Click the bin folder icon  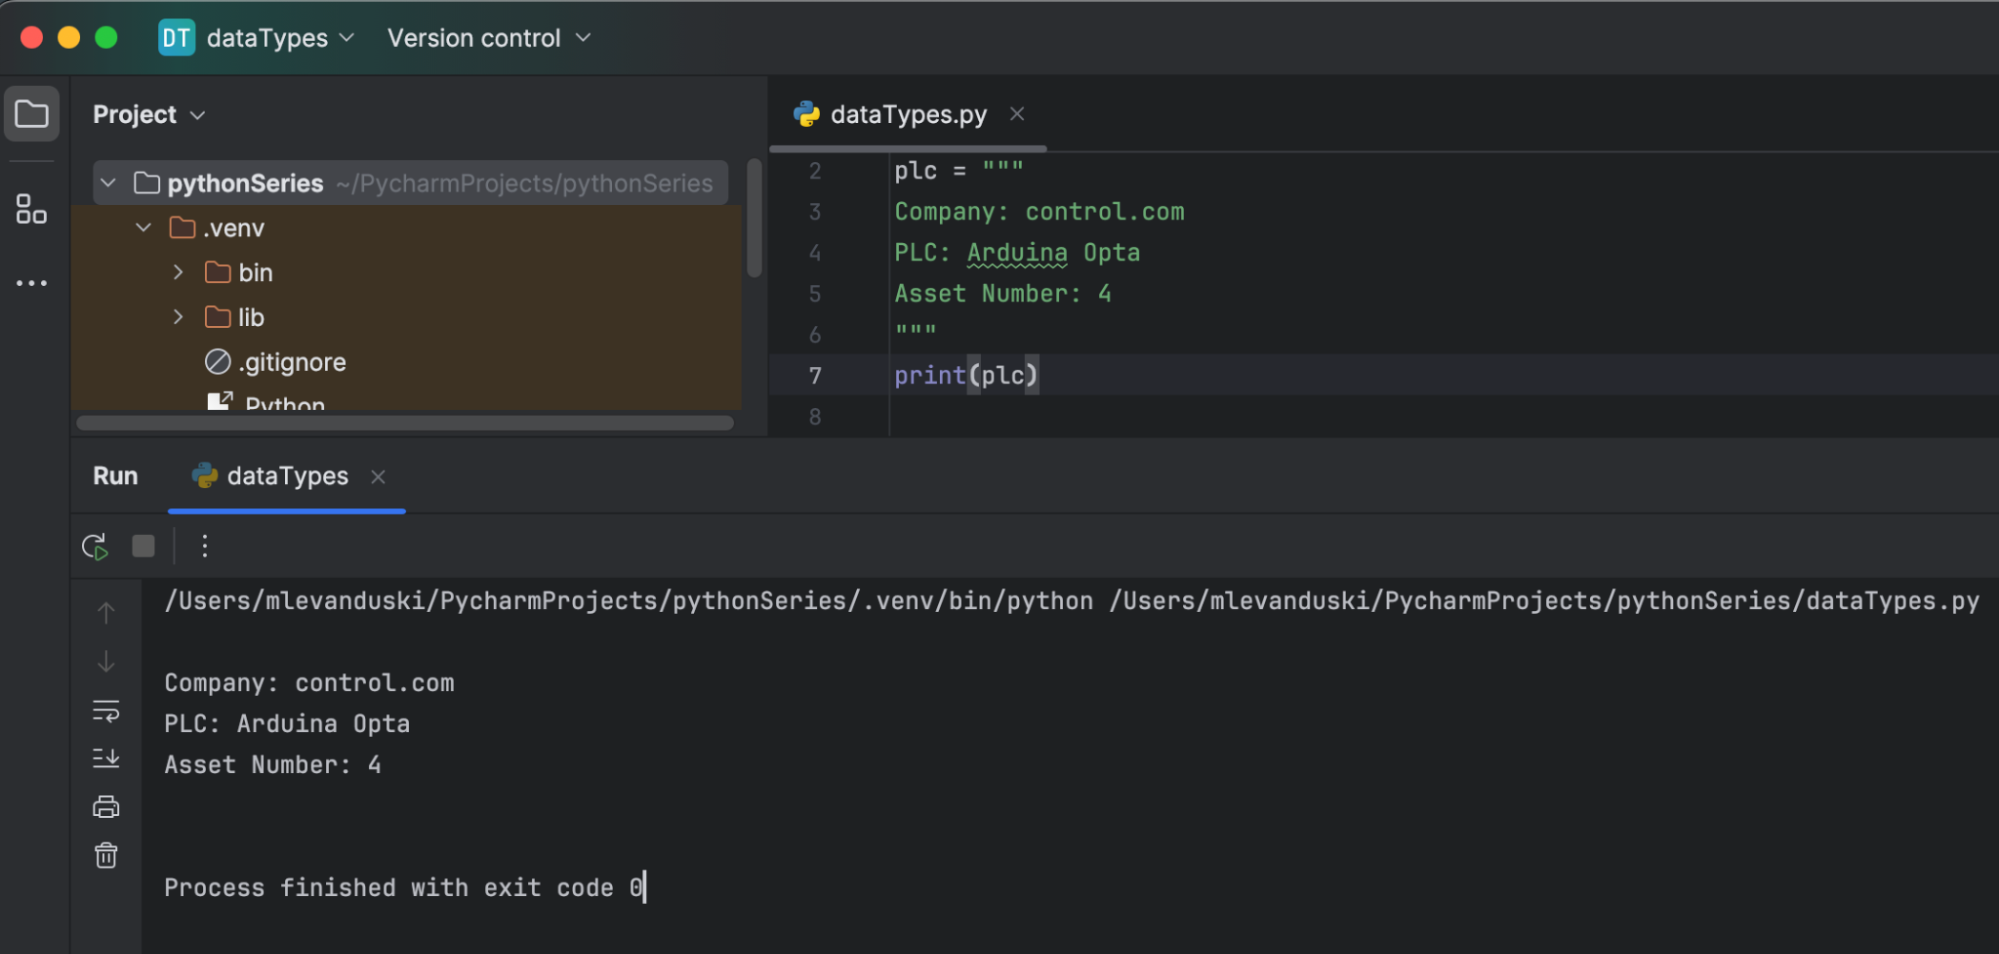click(218, 272)
